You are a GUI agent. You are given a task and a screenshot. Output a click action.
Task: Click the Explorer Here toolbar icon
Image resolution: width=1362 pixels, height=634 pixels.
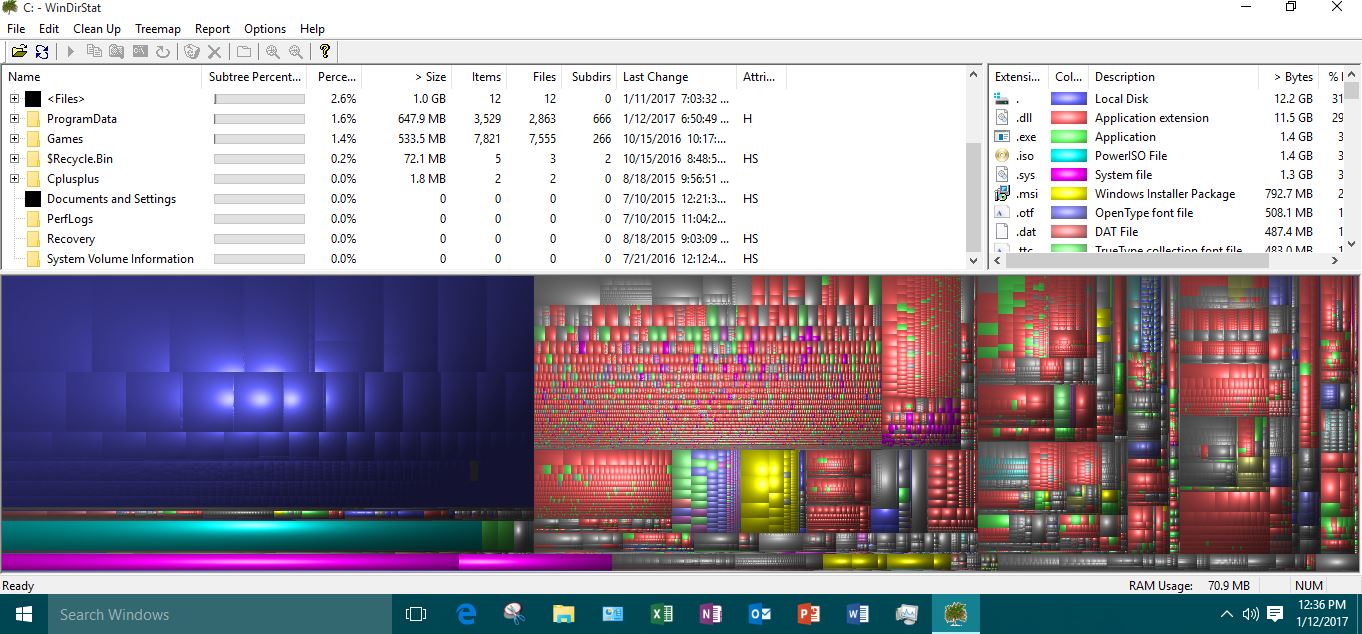tap(117, 51)
